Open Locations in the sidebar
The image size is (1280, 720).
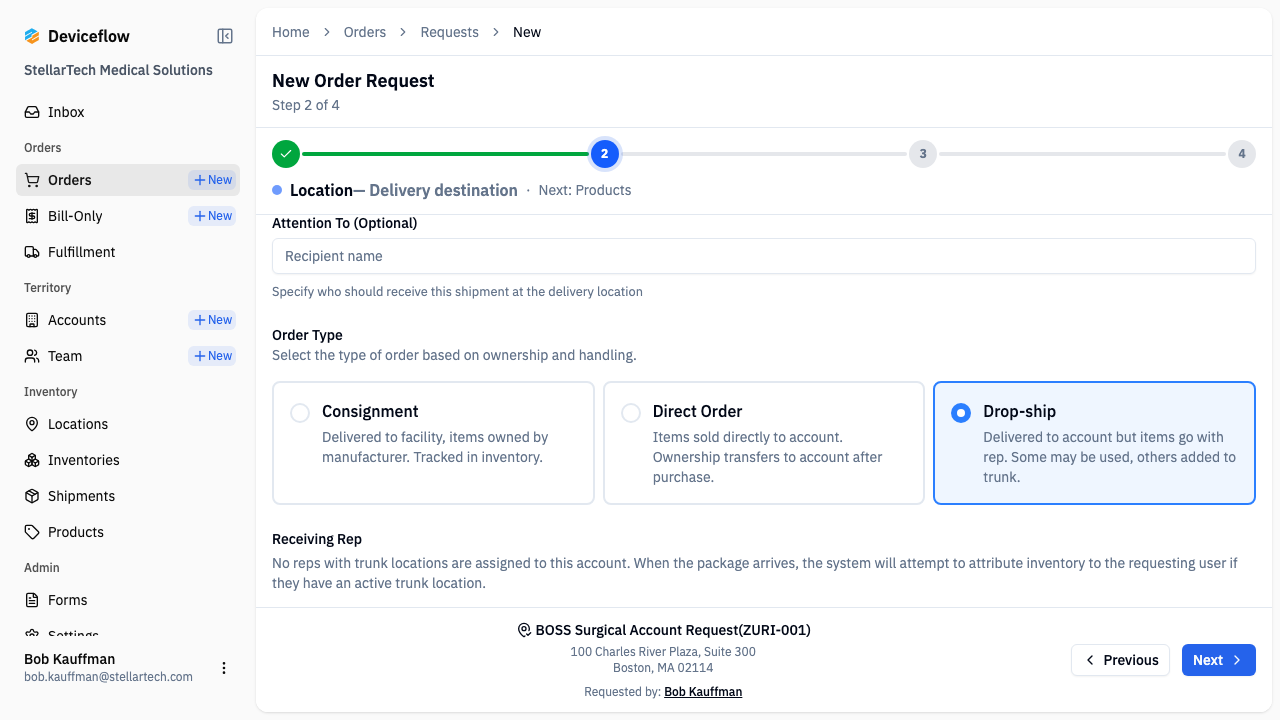pos(128,424)
